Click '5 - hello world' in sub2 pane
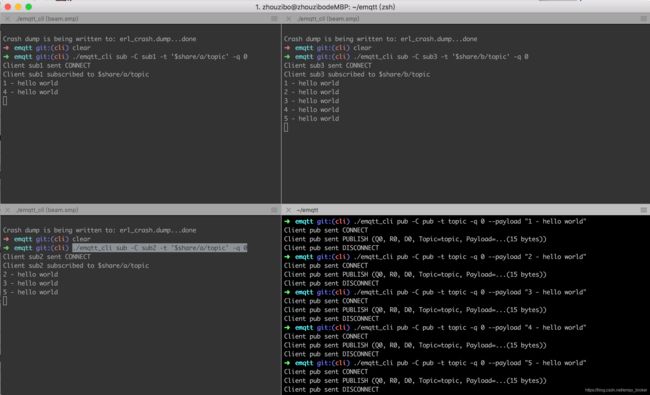The width and height of the screenshot is (650, 395). point(30,292)
